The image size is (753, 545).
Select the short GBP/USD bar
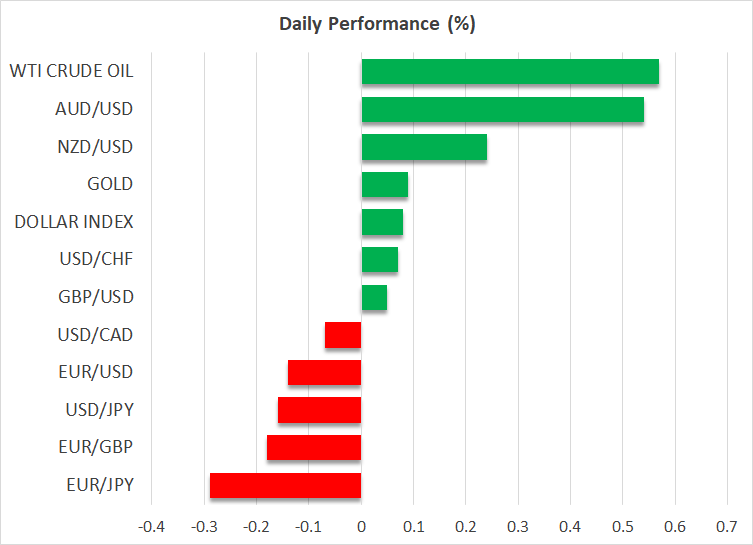tap(374, 297)
